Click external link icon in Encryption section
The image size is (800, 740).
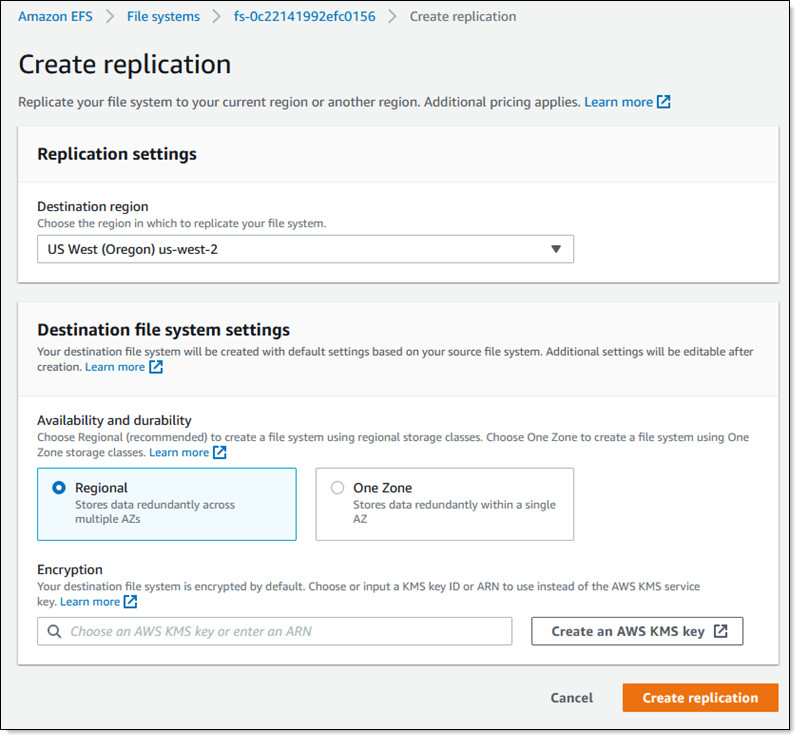pyautogui.click(x=131, y=602)
